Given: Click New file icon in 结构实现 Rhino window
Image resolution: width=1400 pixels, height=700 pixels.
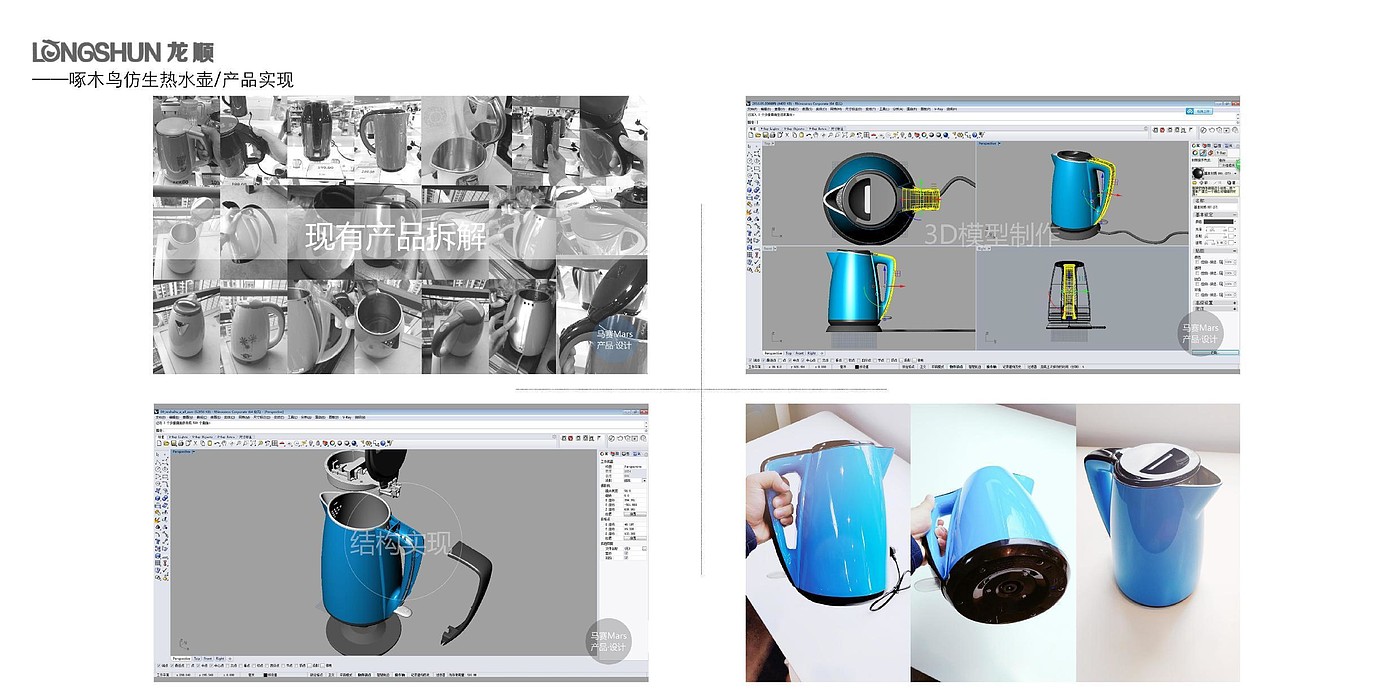Looking at the screenshot, I should 159,443.
